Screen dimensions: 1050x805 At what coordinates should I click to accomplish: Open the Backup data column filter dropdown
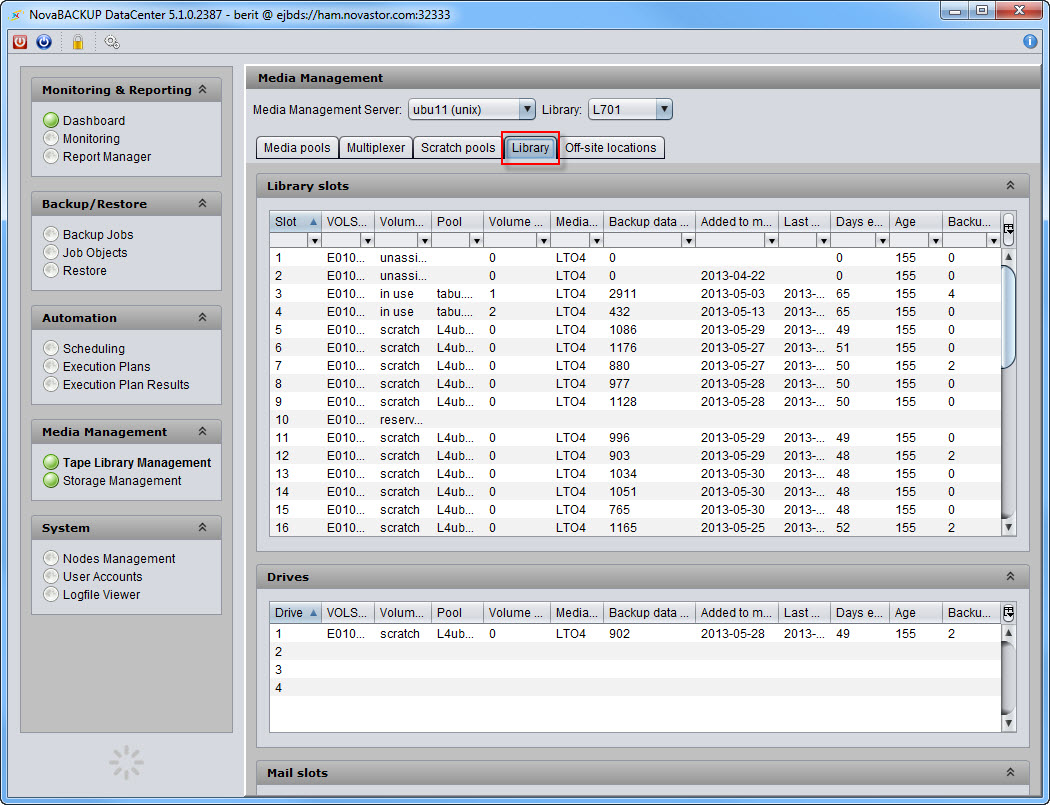tap(688, 240)
